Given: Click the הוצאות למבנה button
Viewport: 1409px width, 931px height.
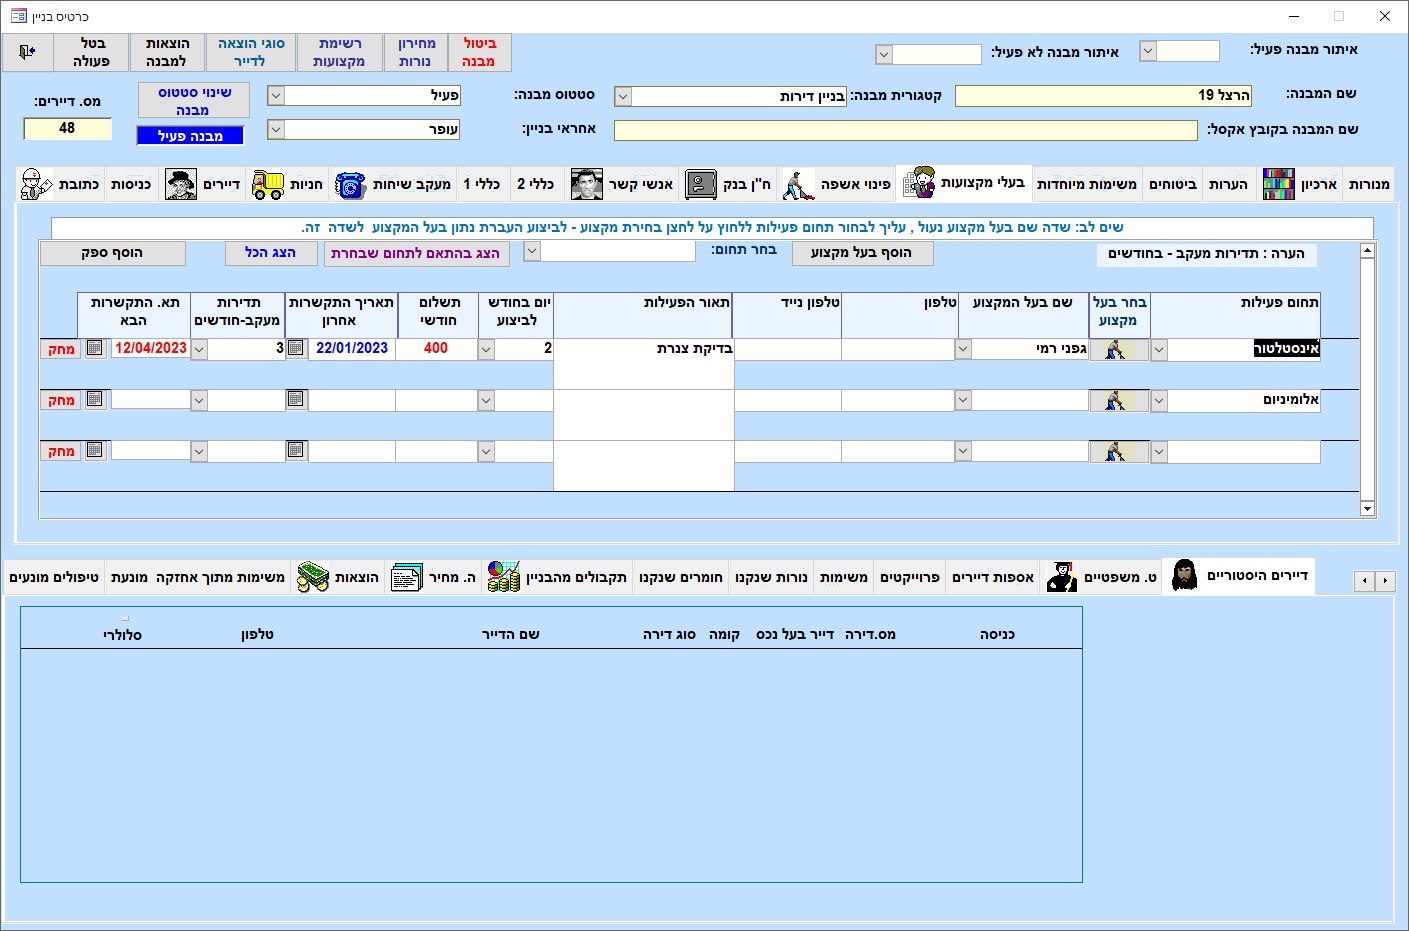Looking at the screenshot, I should click(x=167, y=52).
